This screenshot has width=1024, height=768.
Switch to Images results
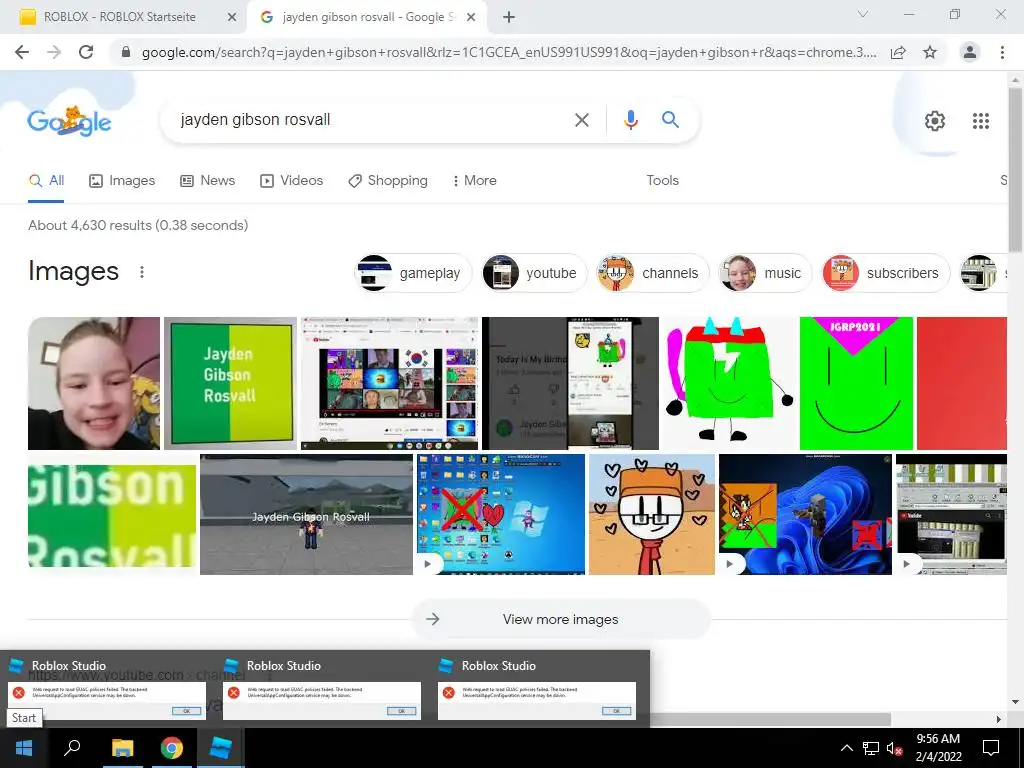[x=122, y=181]
